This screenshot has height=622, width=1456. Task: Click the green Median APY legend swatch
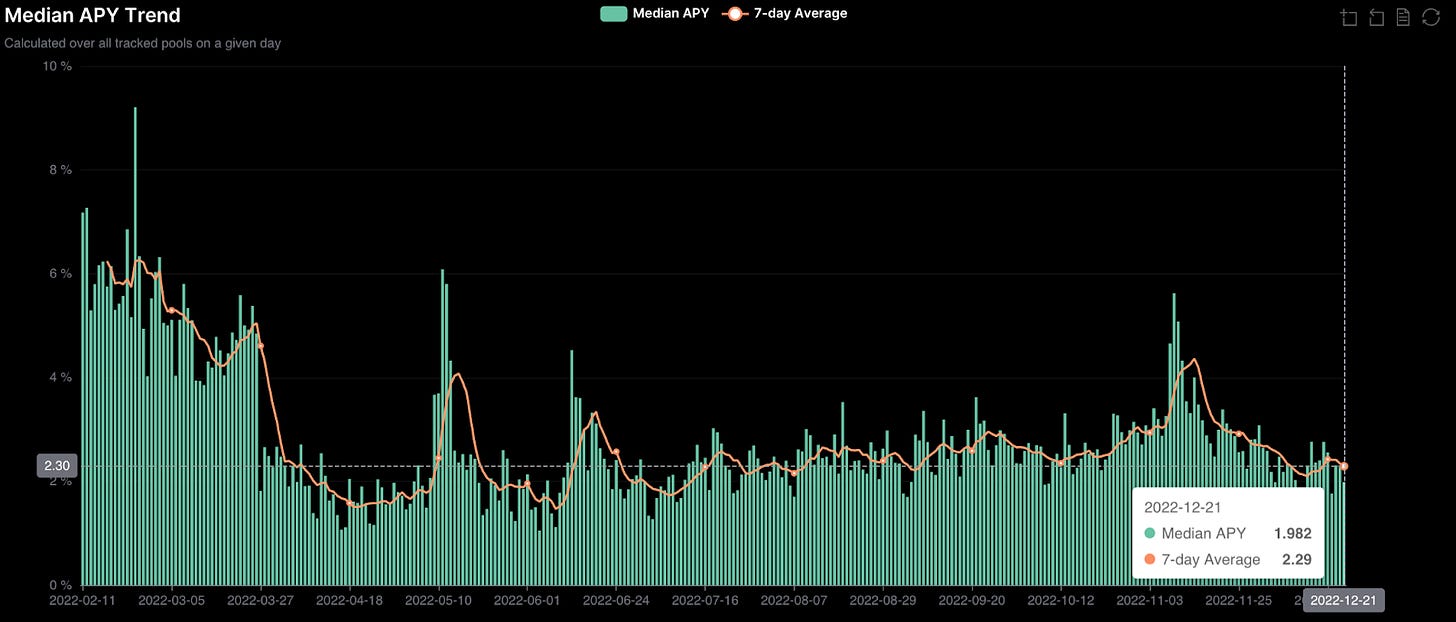click(613, 14)
